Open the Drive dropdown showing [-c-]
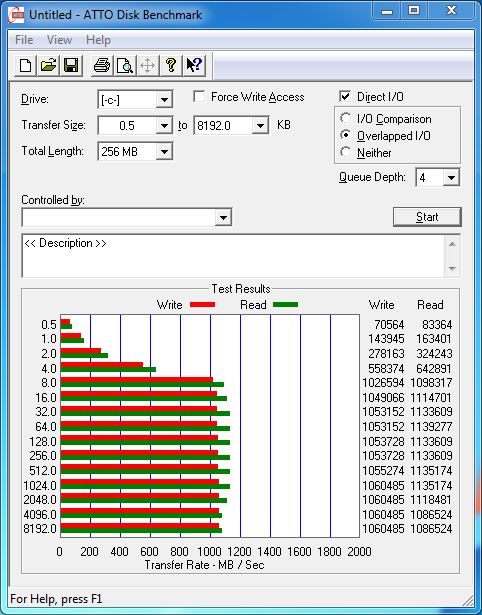 point(164,100)
